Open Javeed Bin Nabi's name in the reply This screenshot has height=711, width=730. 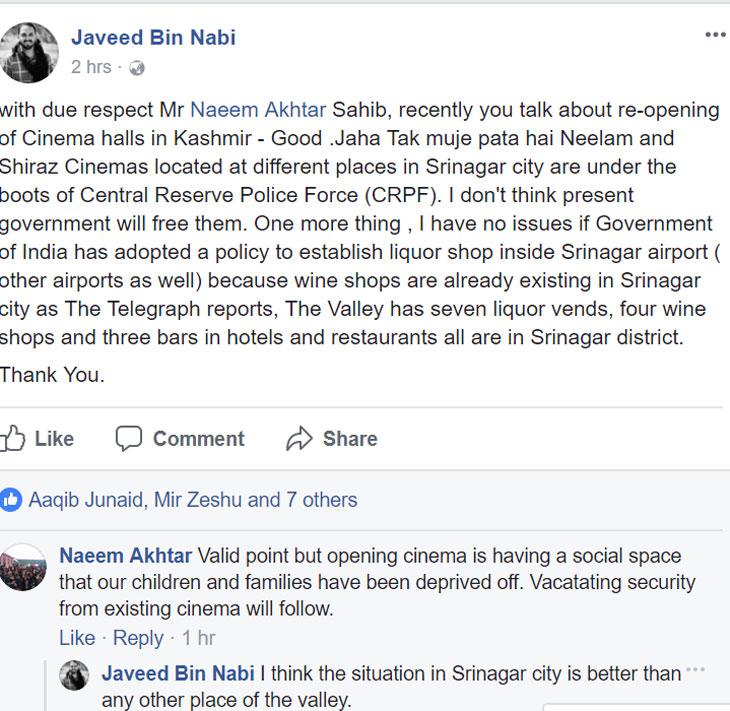[178, 673]
